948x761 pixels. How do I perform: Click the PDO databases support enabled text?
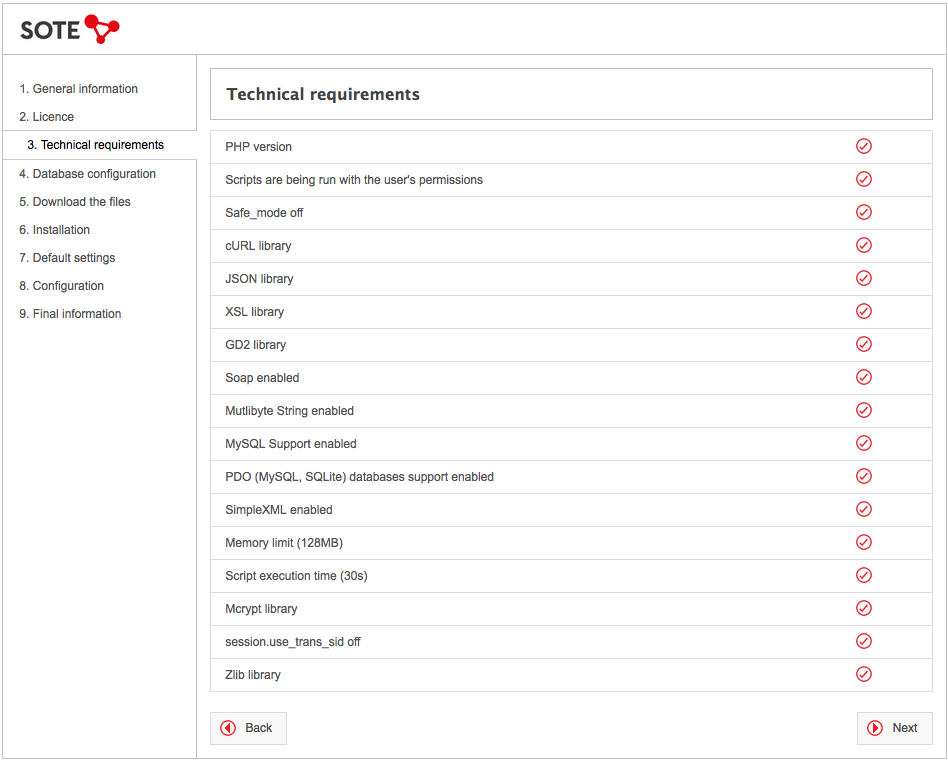tap(359, 477)
